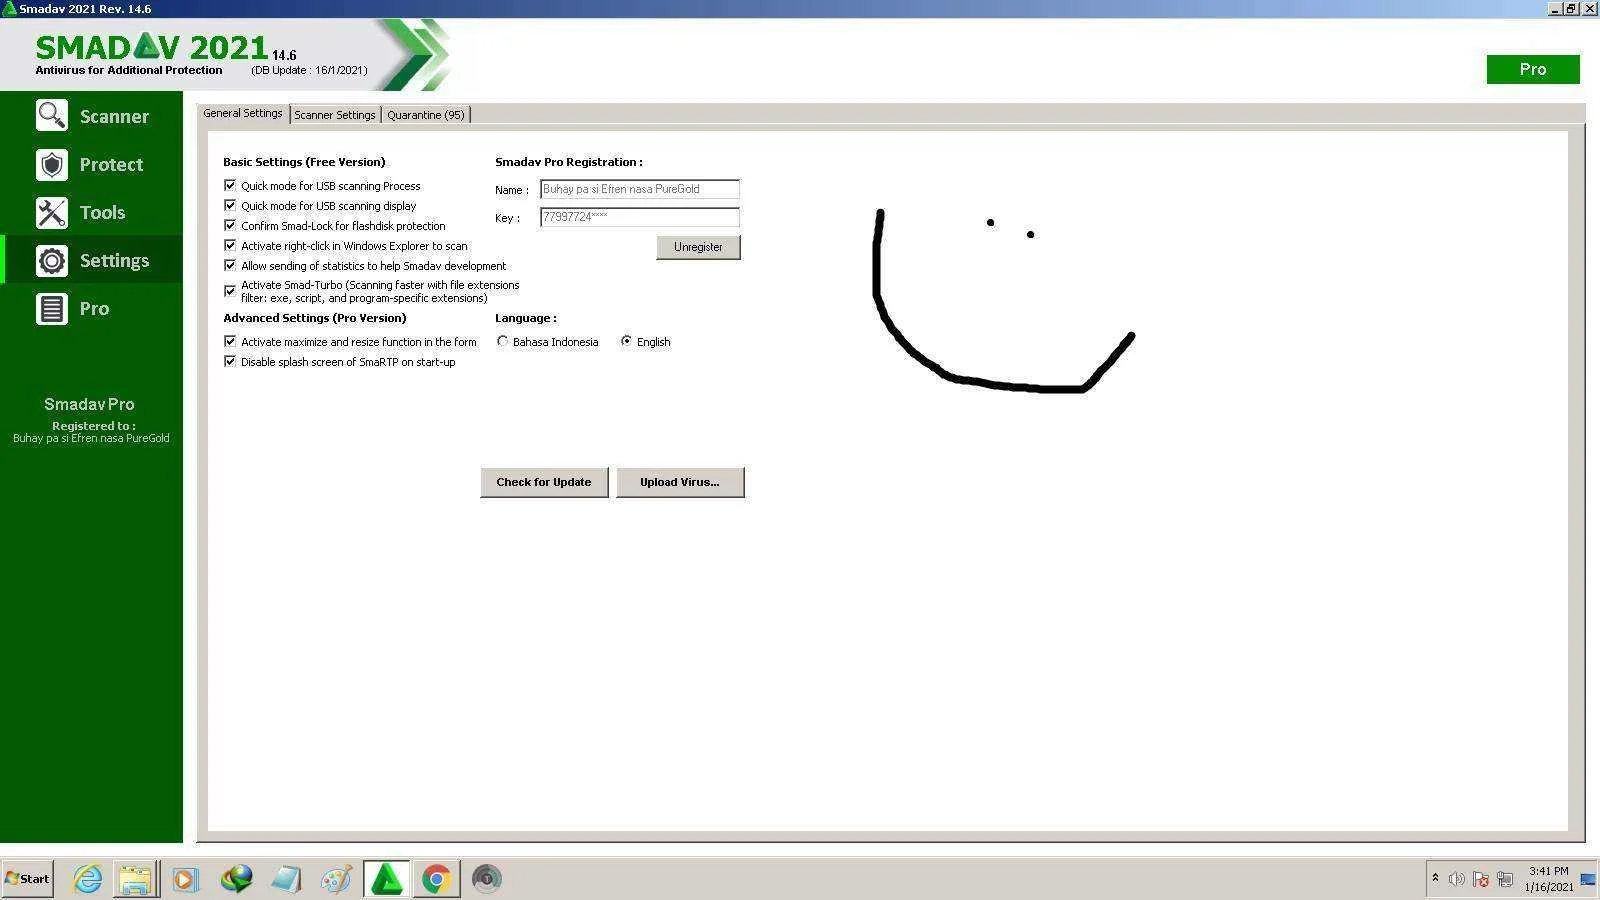Click the network connection tray icon
1600x900 pixels.
(1505, 879)
